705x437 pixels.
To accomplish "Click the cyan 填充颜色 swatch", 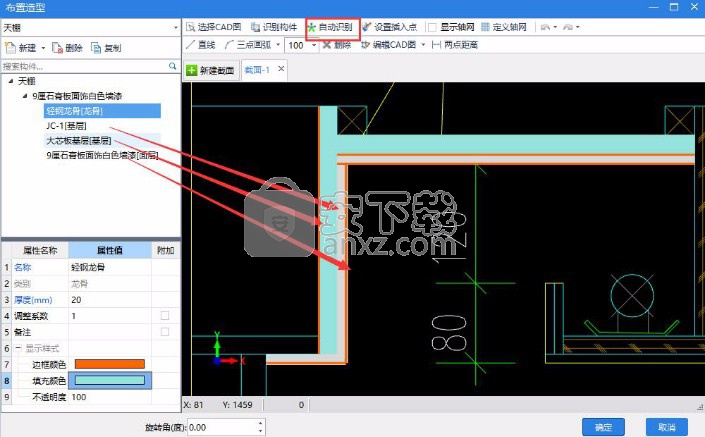I will [110, 380].
